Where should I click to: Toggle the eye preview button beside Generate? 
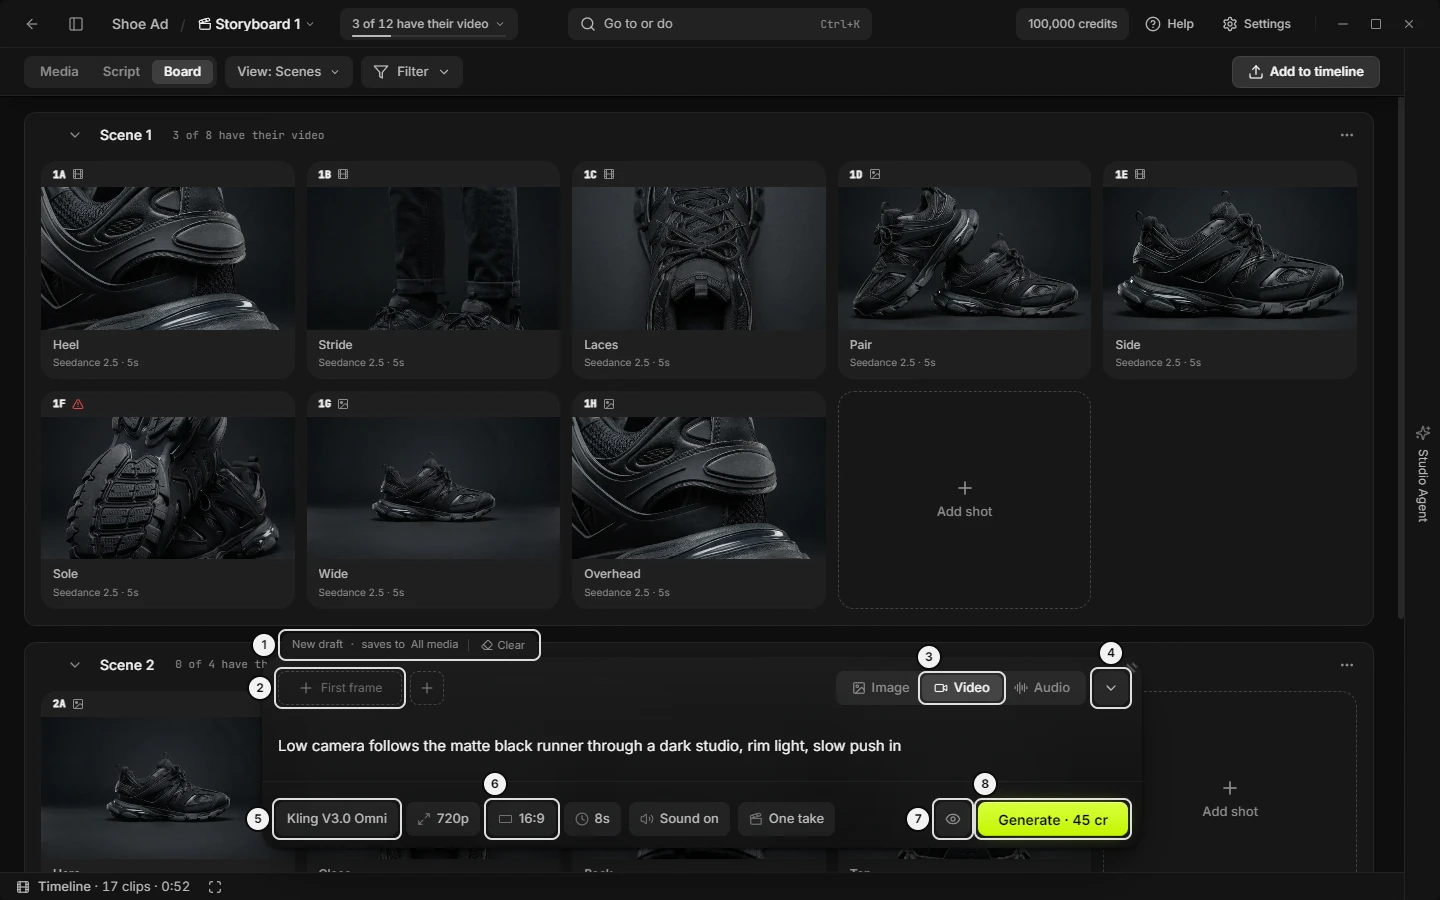pyautogui.click(x=953, y=820)
